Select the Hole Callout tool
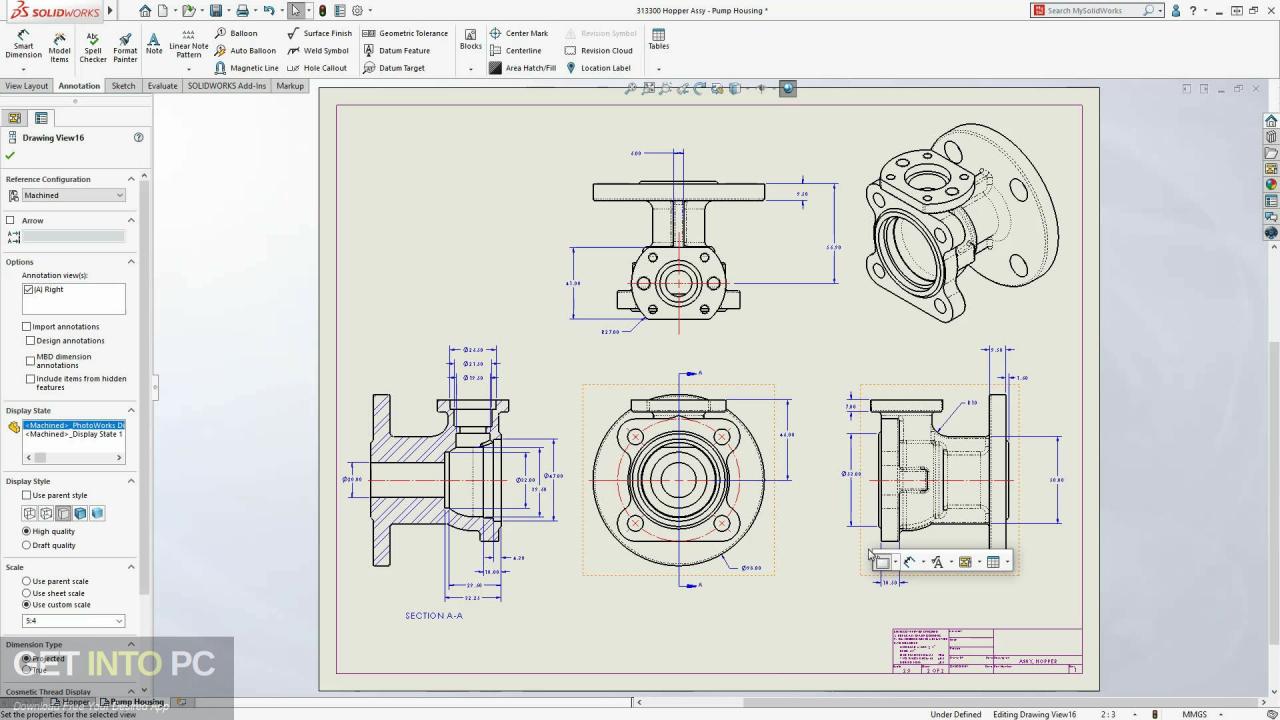Viewport: 1280px width, 720px height. click(x=317, y=68)
